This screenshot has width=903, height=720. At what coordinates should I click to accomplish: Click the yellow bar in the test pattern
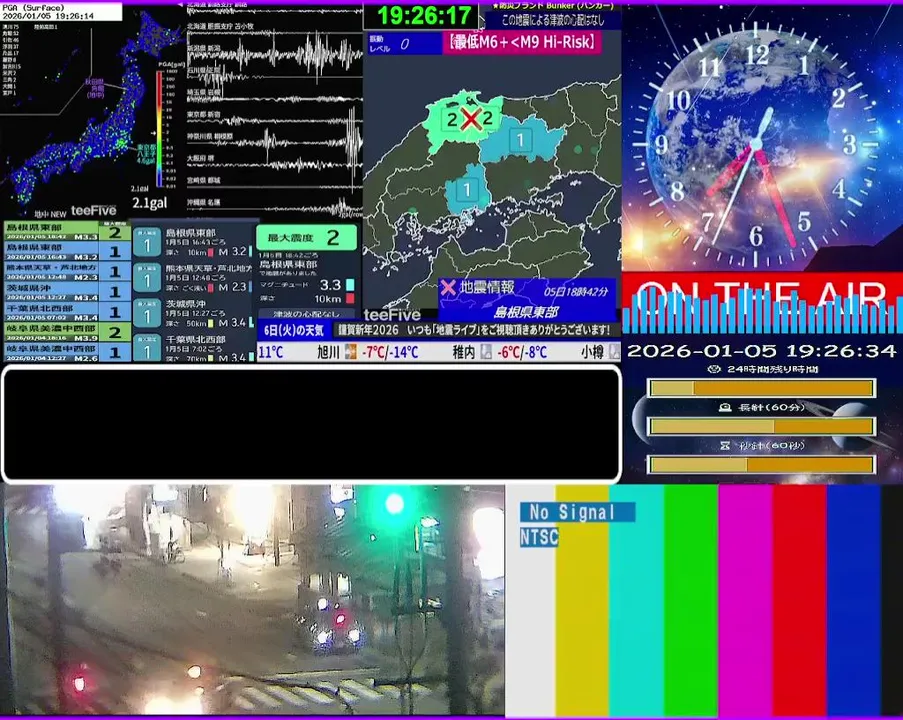(x=582, y=599)
